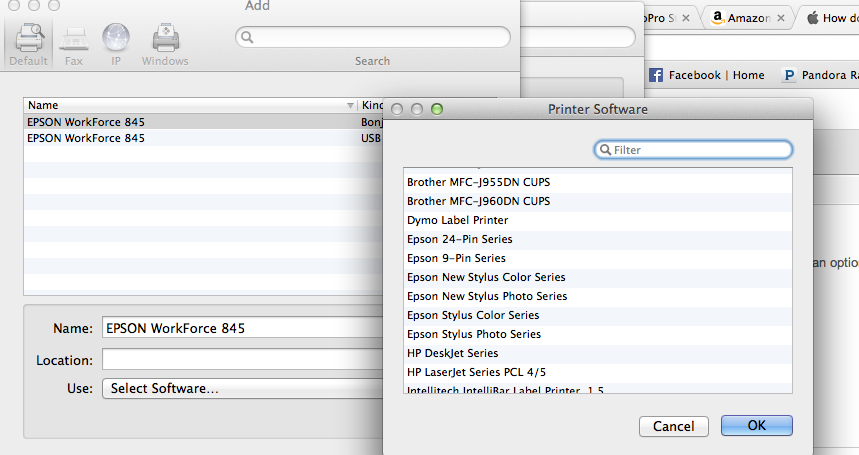Select the USB EPSON WorkForce 845 row

(204, 138)
